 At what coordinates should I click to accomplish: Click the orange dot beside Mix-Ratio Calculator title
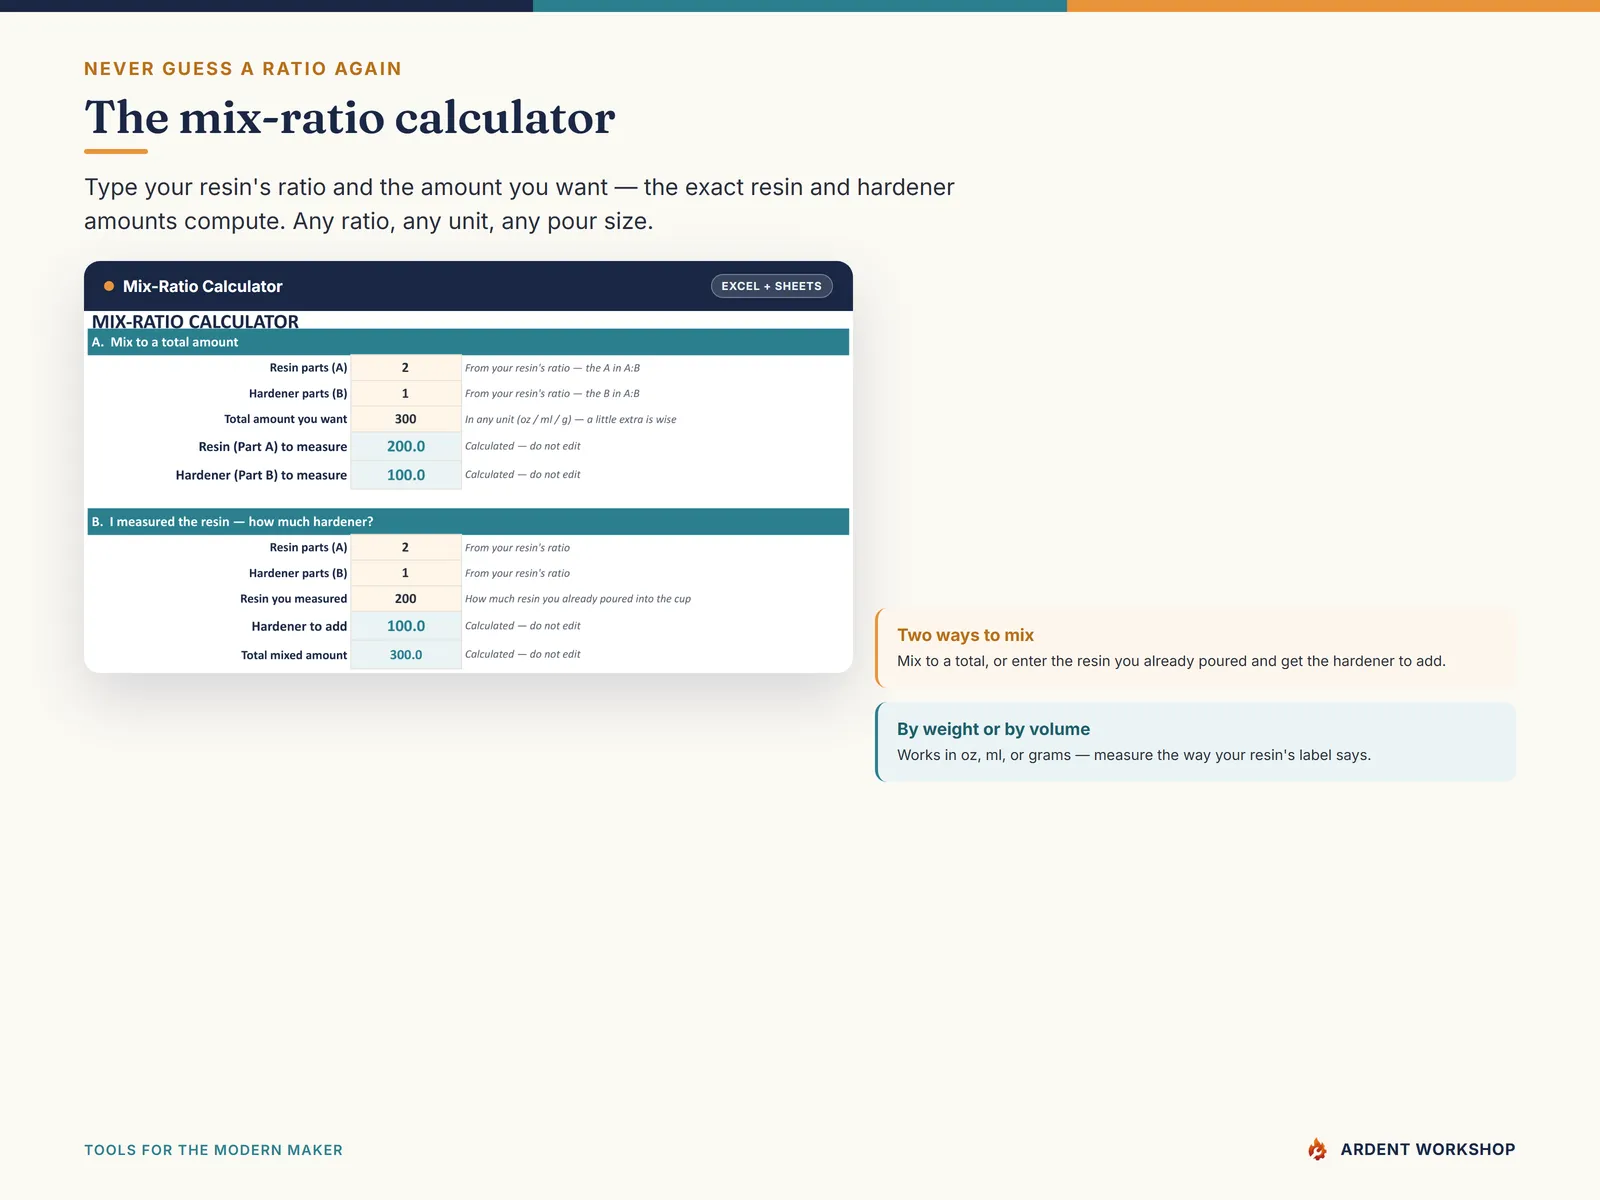click(x=109, y=286)
